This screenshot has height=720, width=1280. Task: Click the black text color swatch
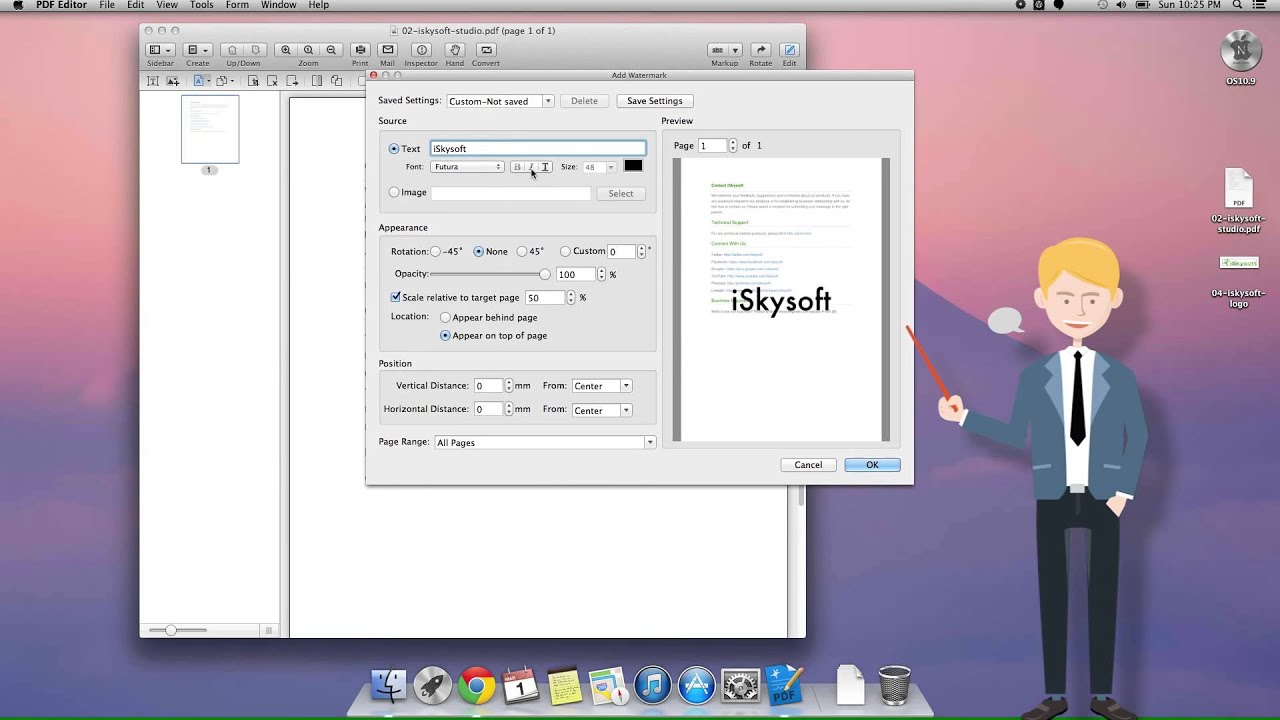tap(633, 166)
